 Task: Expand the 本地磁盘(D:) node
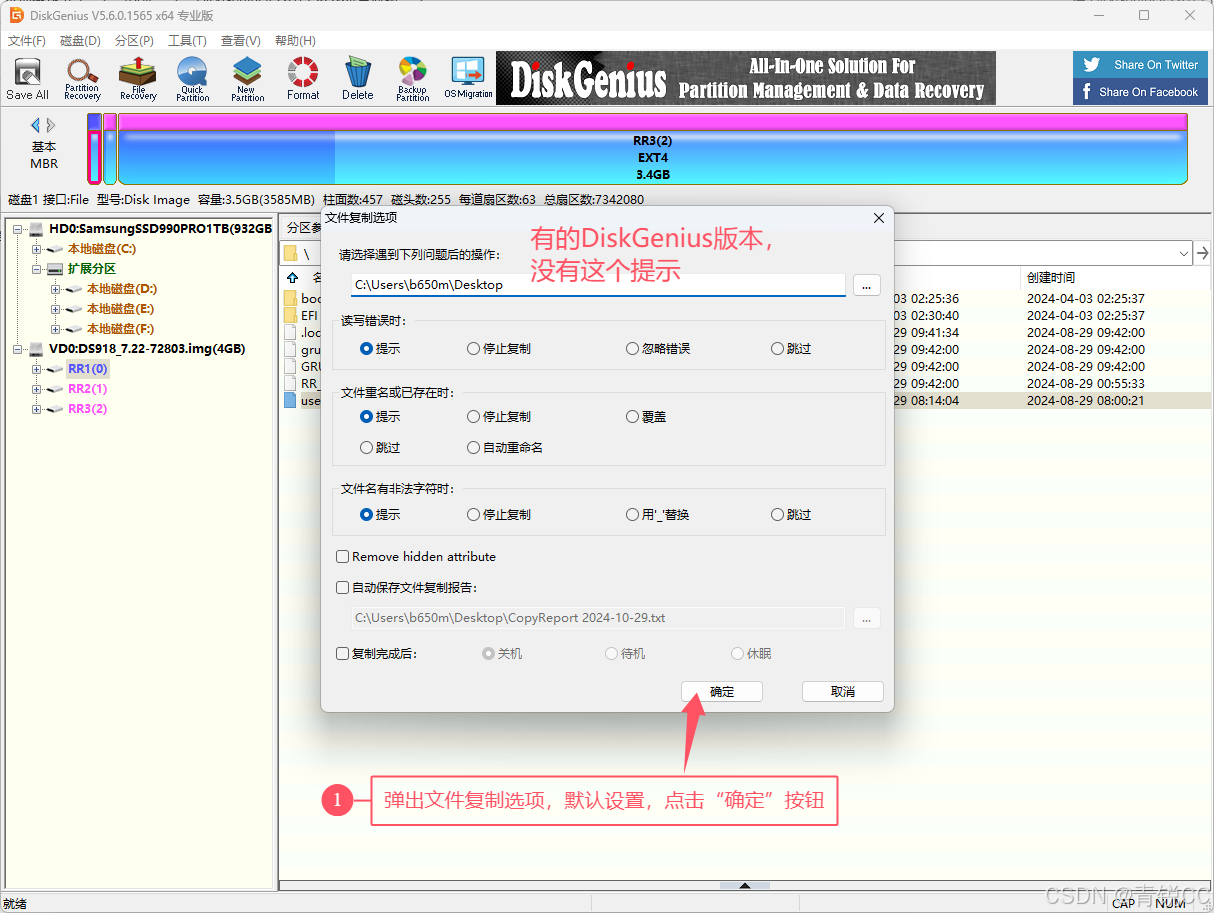(56, 289)
